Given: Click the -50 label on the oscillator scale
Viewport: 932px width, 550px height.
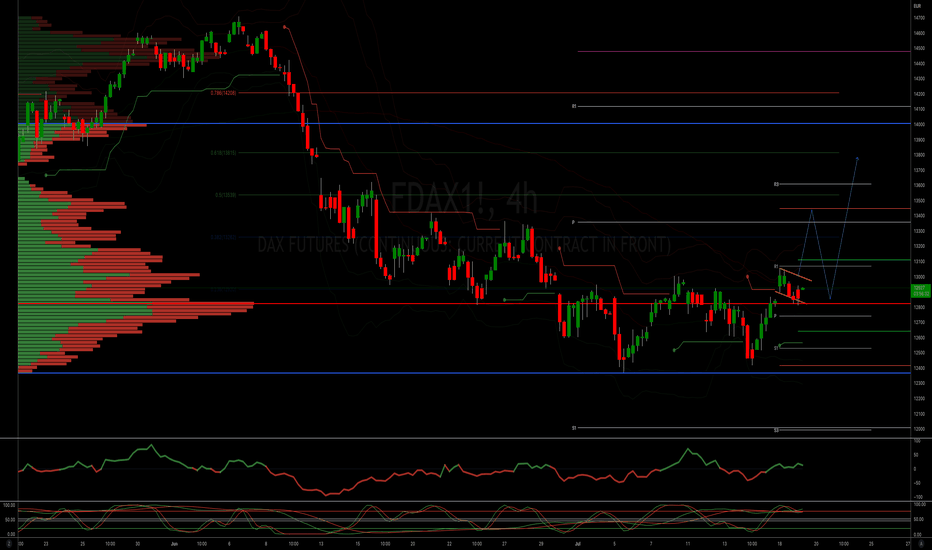Looking at the screenshot, I should [x=919, y=483].
